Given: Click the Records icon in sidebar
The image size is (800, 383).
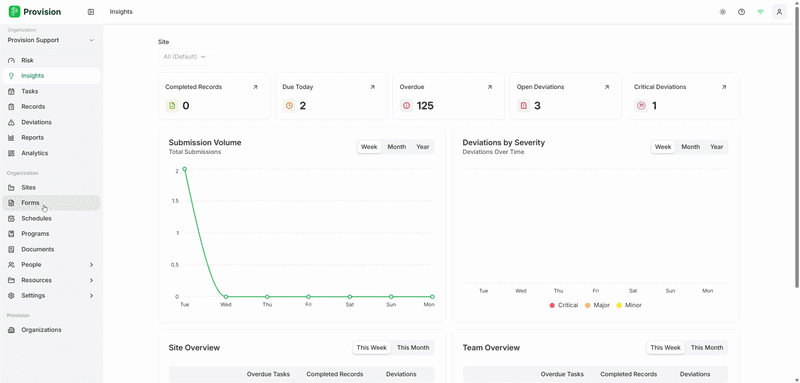Looking at the screenshot, I should point(11,107).
